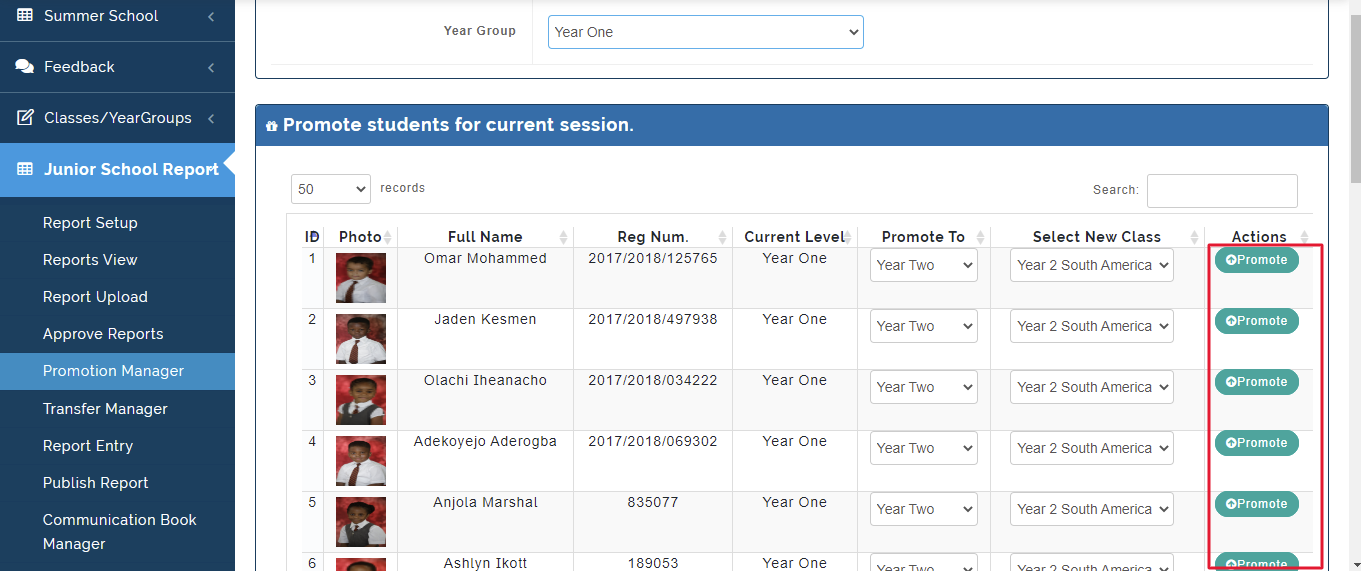Open new class dropdown for Jaden Kesmen

(x=1092, y=326)
